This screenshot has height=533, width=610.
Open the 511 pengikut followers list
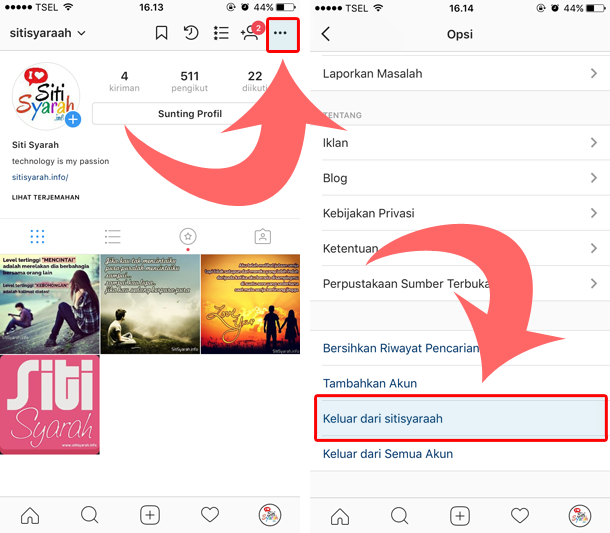[189, 81]
